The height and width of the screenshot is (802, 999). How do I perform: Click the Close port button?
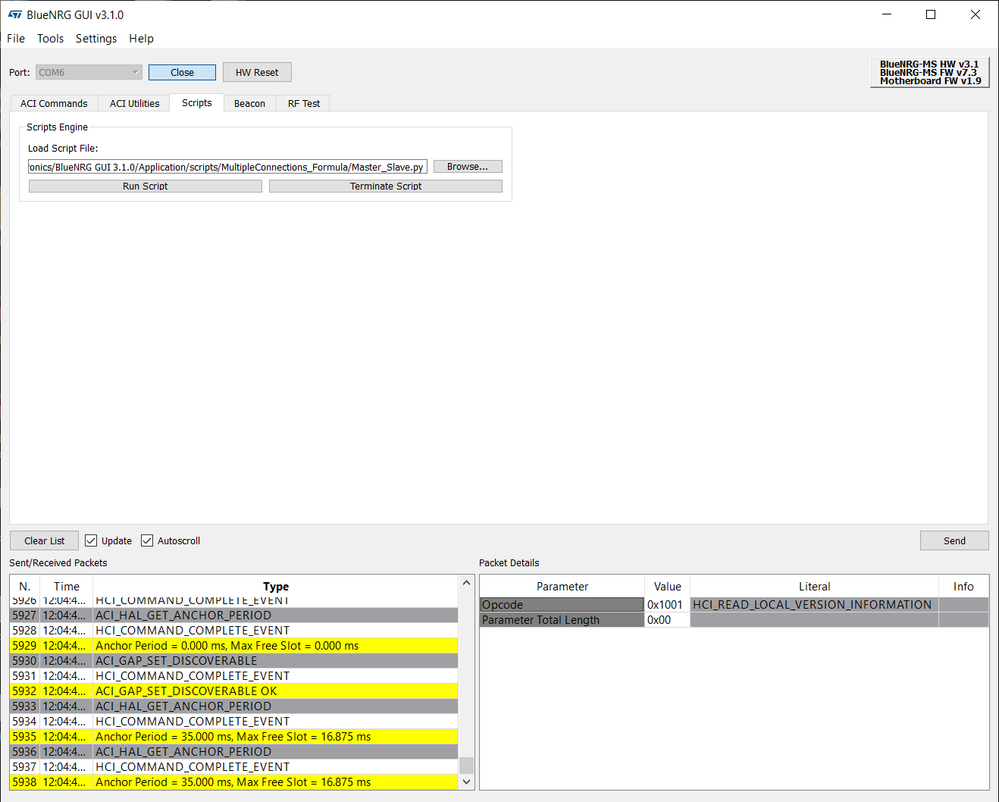182,72
